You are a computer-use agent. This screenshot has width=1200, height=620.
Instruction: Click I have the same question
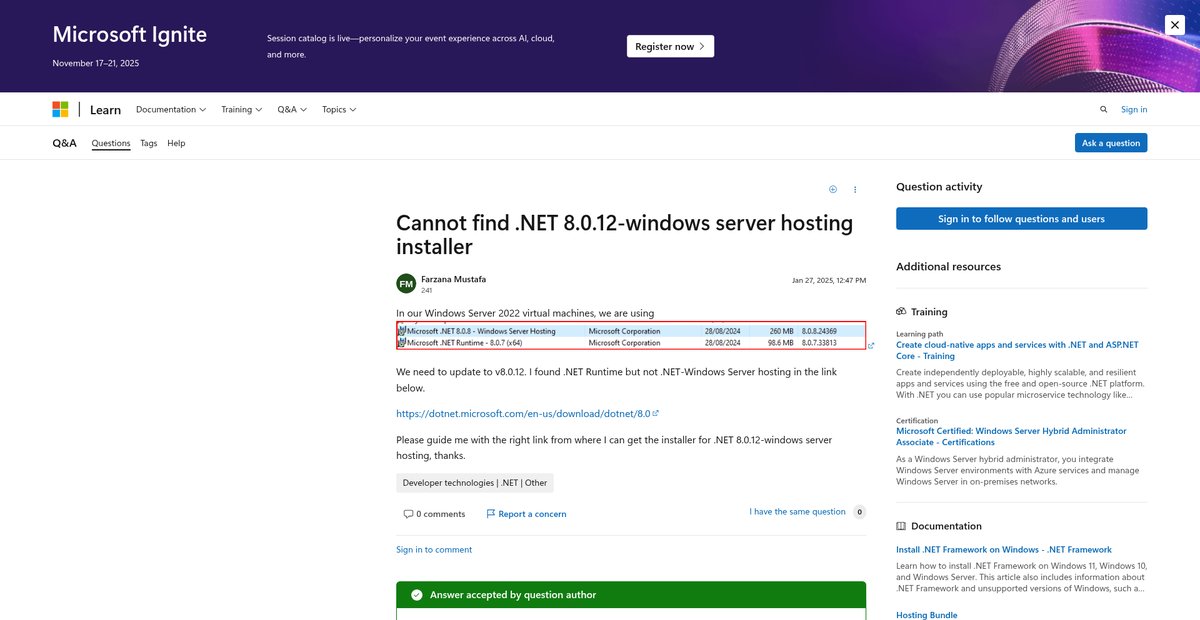pyautogui.click(x=797, y=512)
